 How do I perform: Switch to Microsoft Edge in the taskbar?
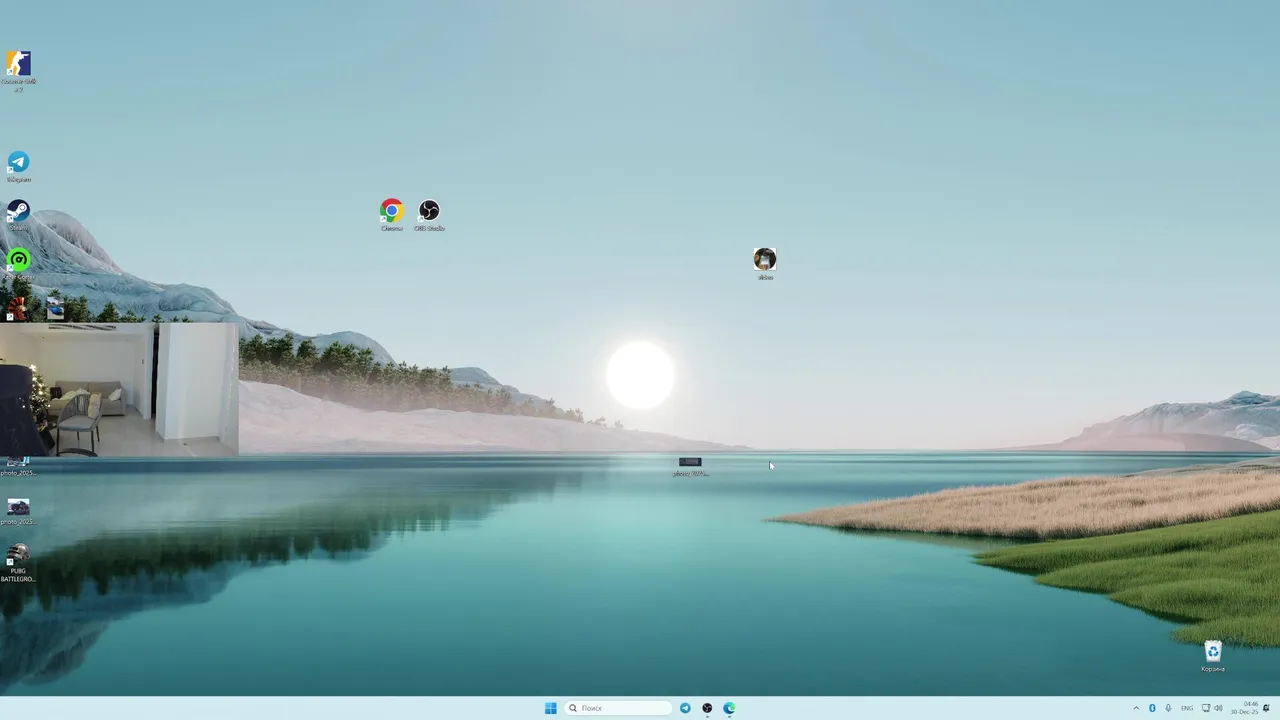pyautogui.click(x=729, y=708)
